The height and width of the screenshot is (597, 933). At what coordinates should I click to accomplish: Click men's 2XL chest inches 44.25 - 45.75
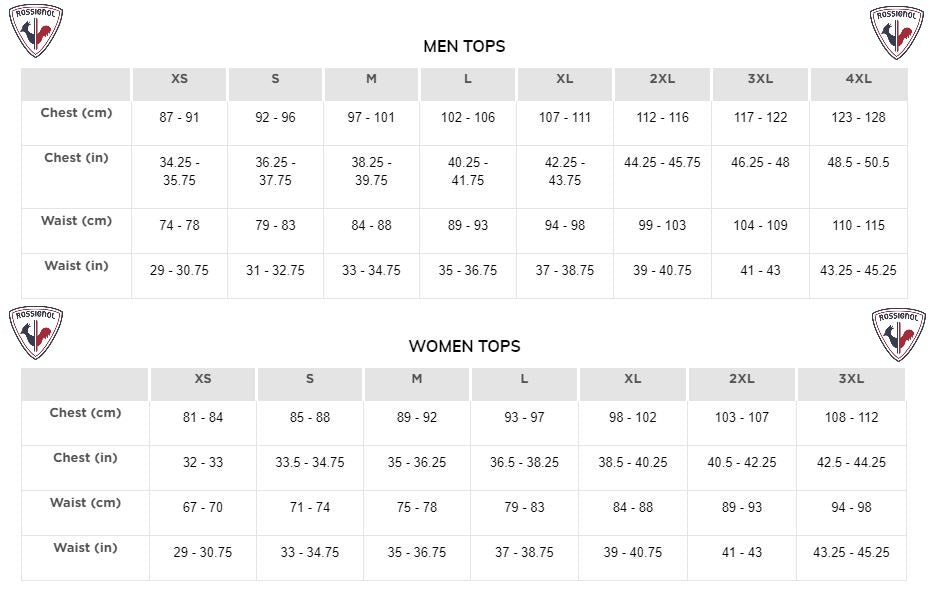coord(662,162)
